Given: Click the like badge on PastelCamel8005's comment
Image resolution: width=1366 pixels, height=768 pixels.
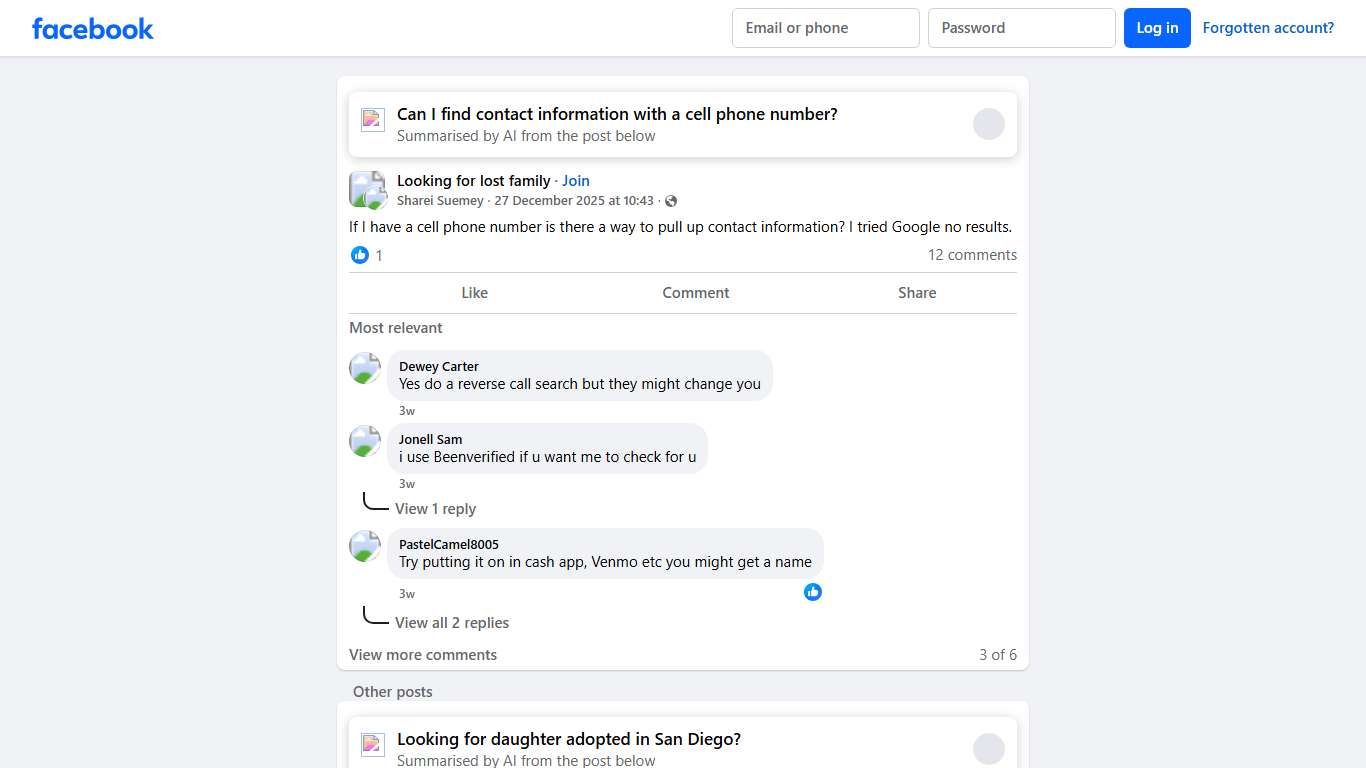Looking at the screenshot, I should (x=813, y=592).
